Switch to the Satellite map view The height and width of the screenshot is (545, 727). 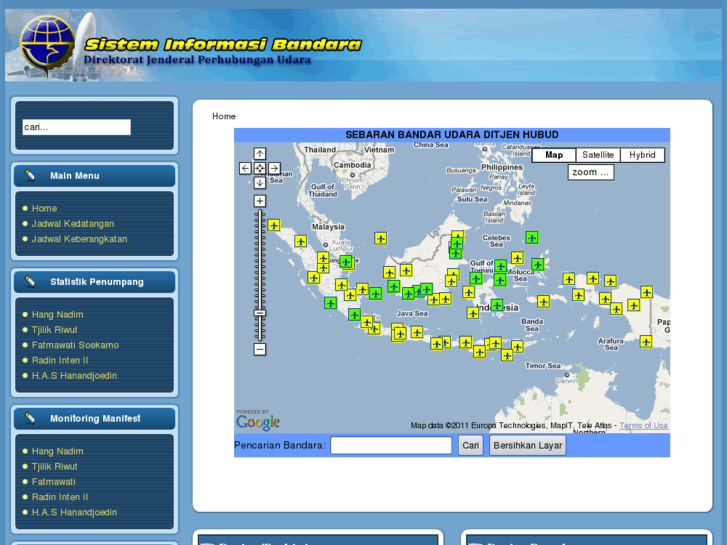[x=598, y=155]
